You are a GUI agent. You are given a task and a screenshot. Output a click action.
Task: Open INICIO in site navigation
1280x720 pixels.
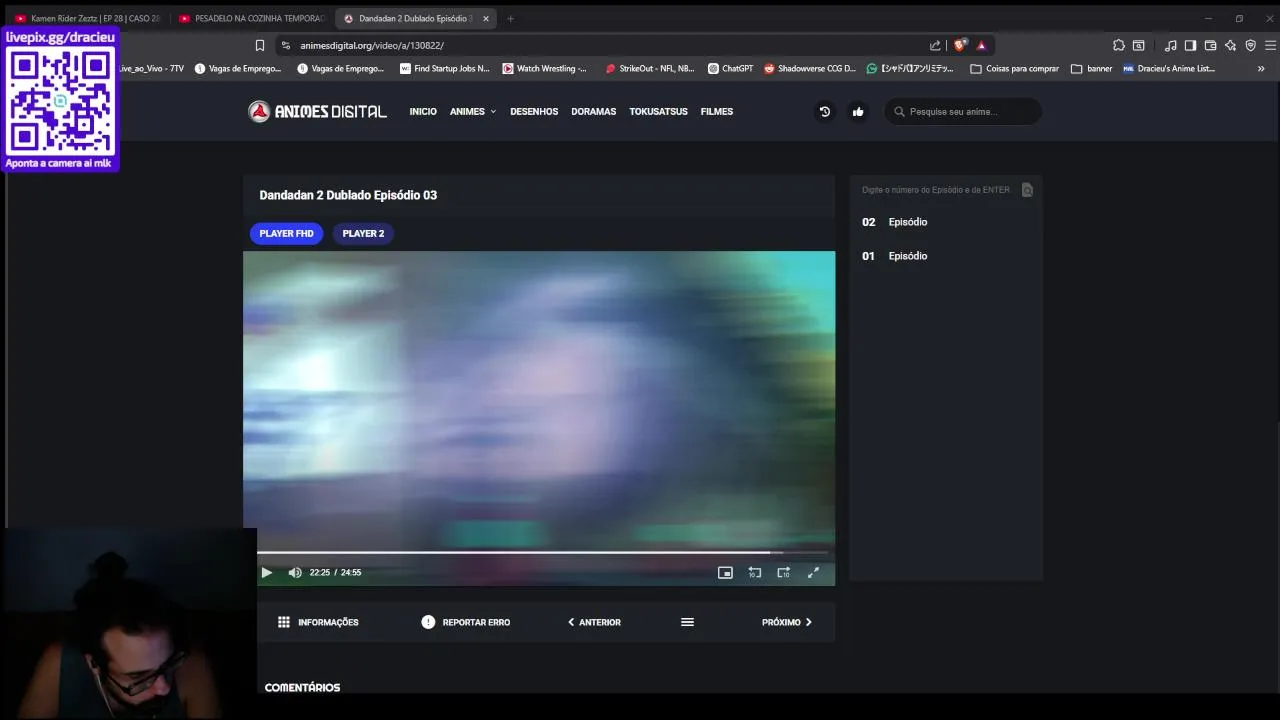[423, 112]
